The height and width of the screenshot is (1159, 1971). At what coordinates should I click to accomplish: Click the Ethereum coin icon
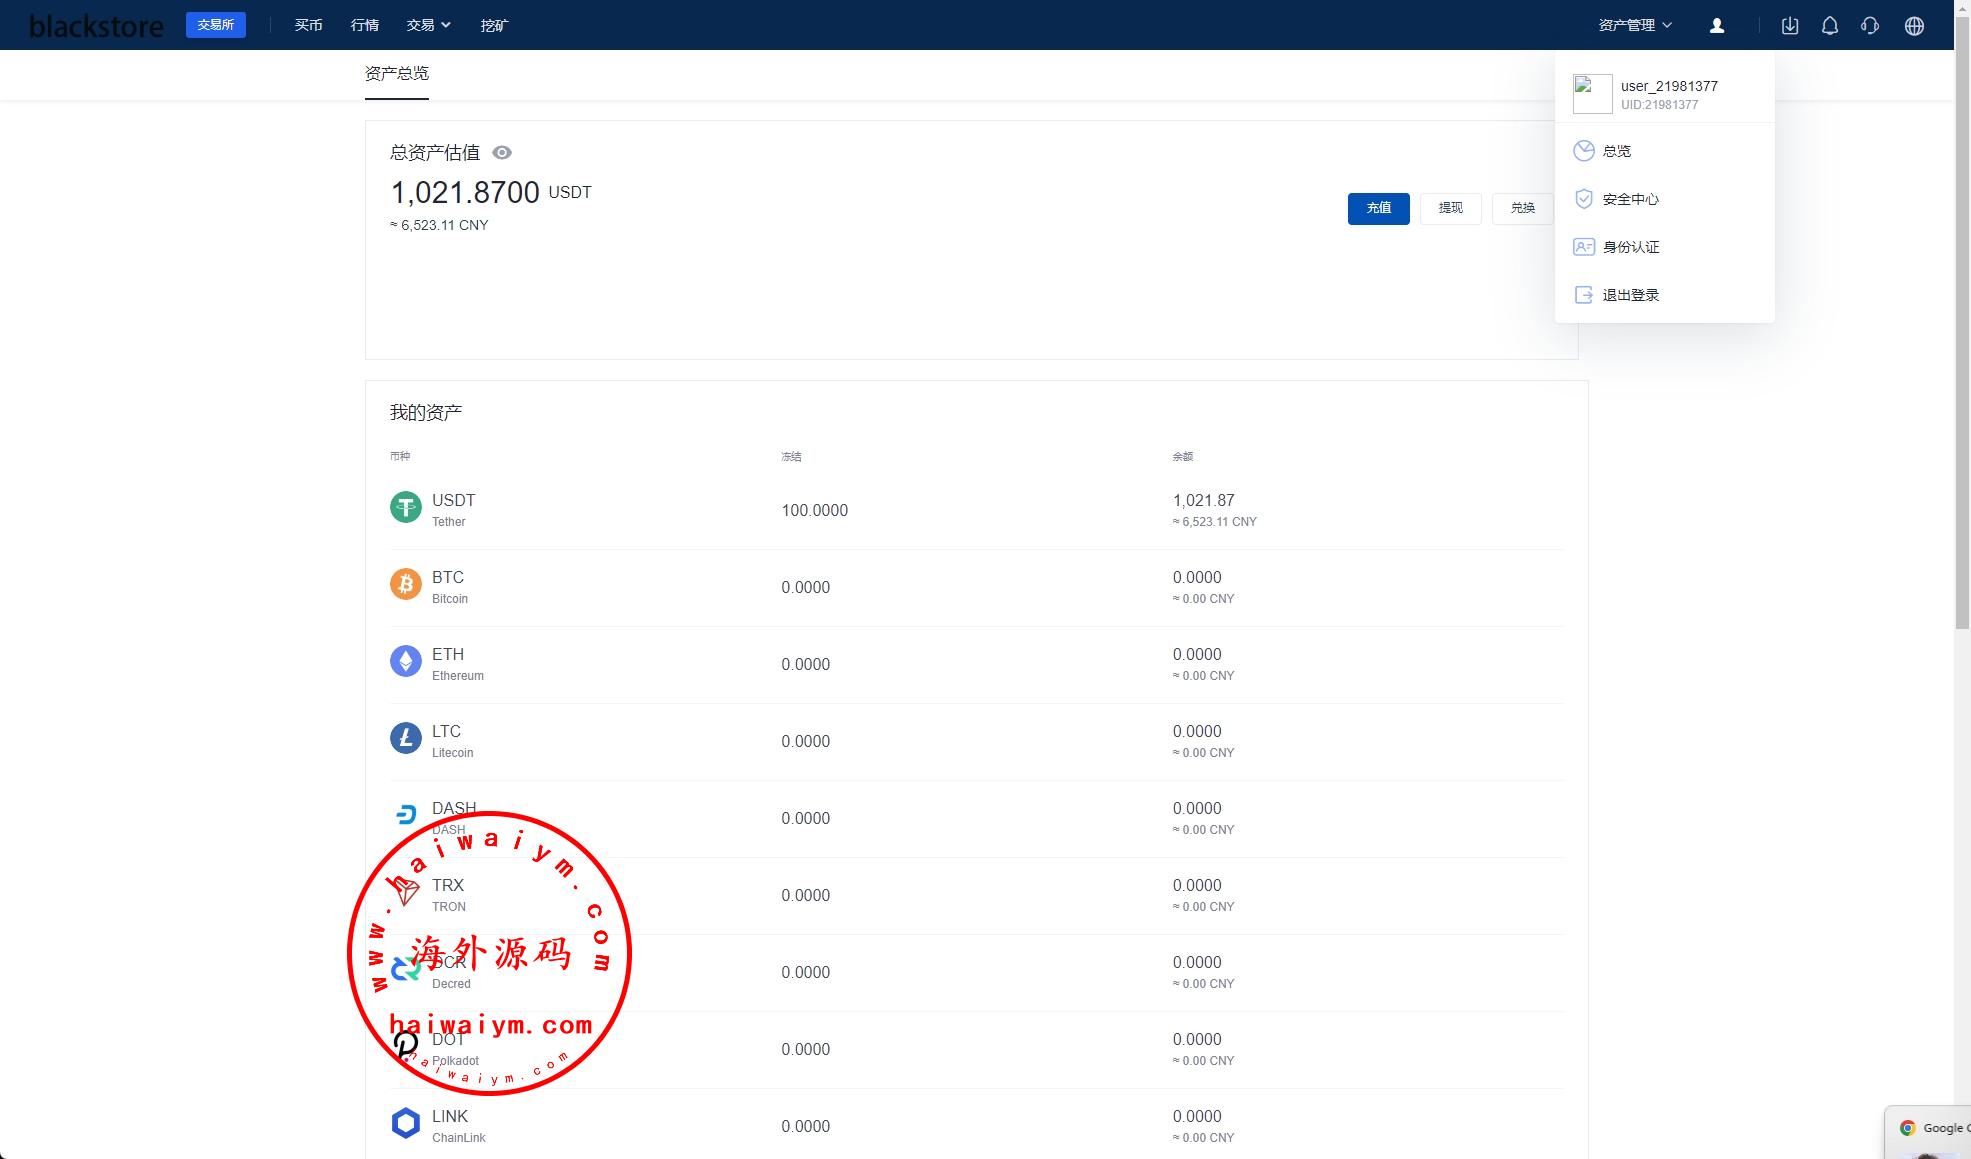[x=405, y=662]
